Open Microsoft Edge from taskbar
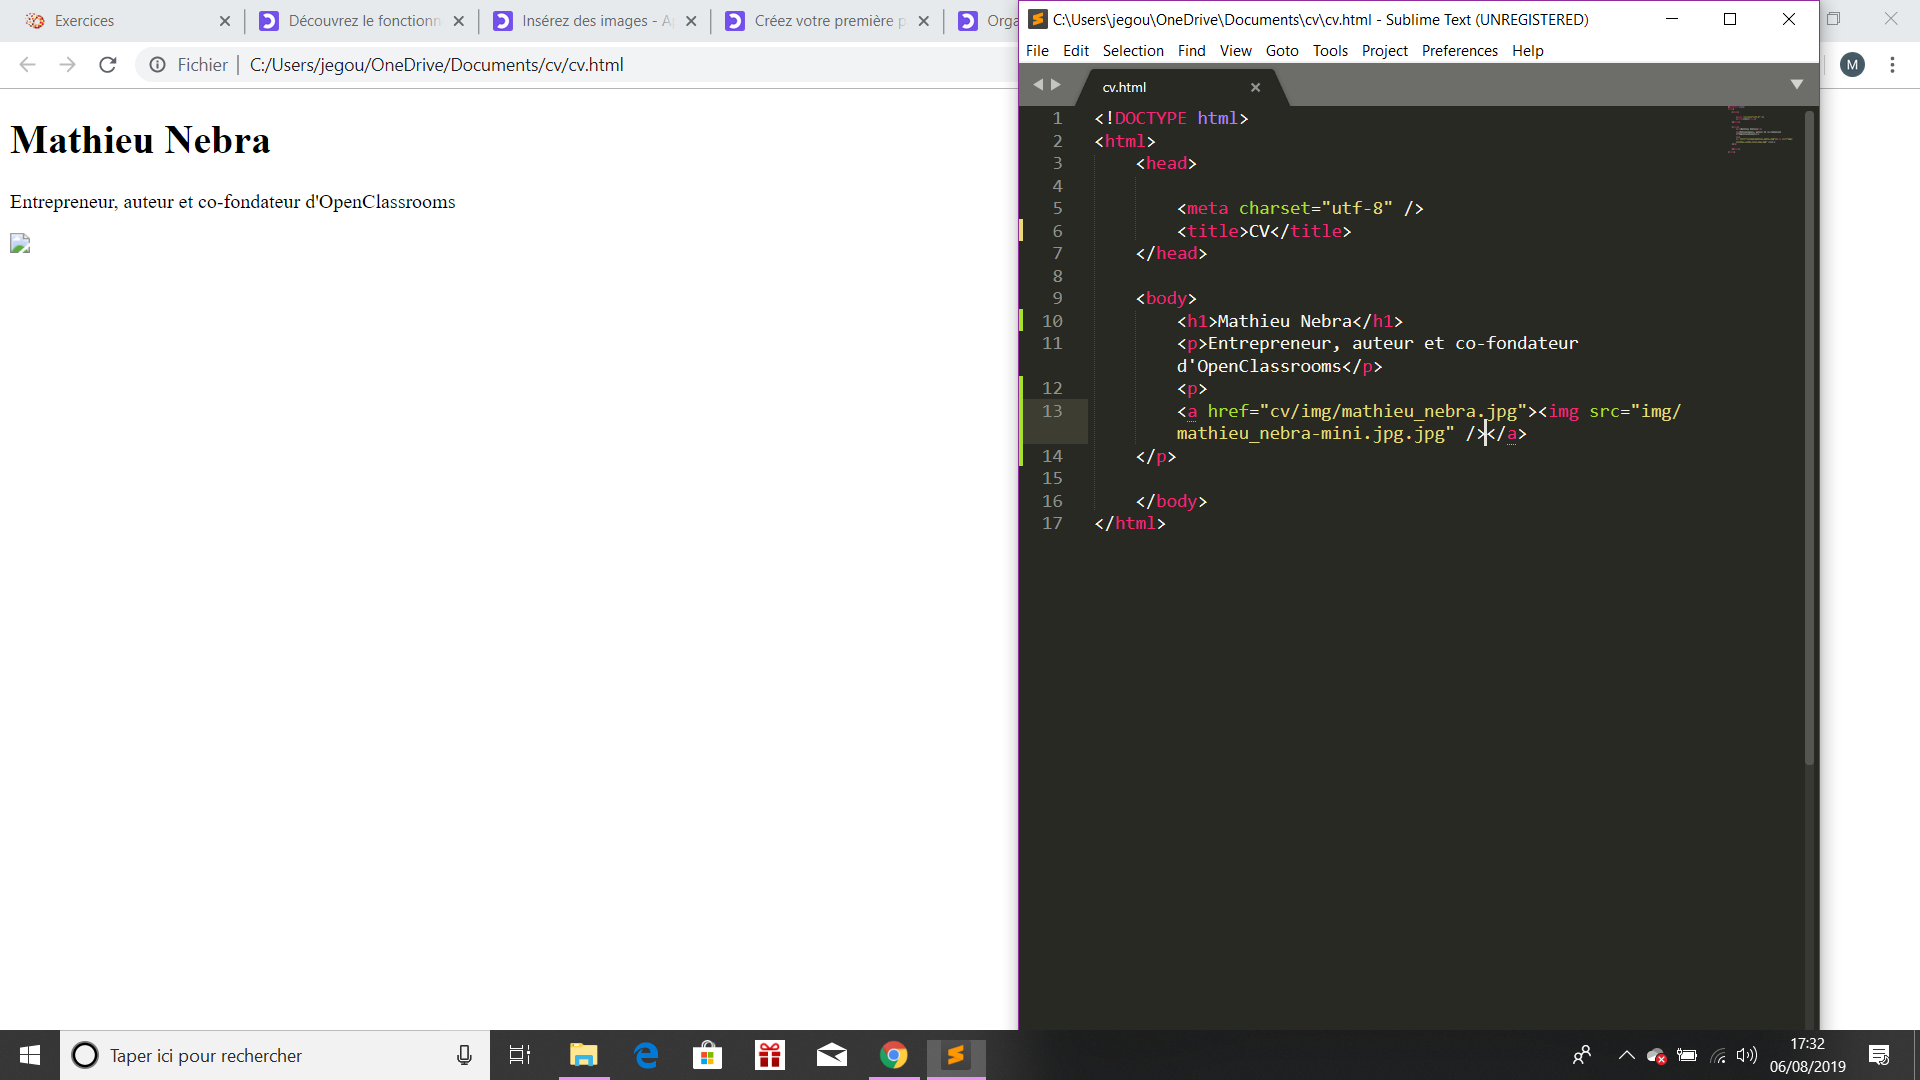The width and height of the screenshot is (1920, 1080). pos(646,1055)
